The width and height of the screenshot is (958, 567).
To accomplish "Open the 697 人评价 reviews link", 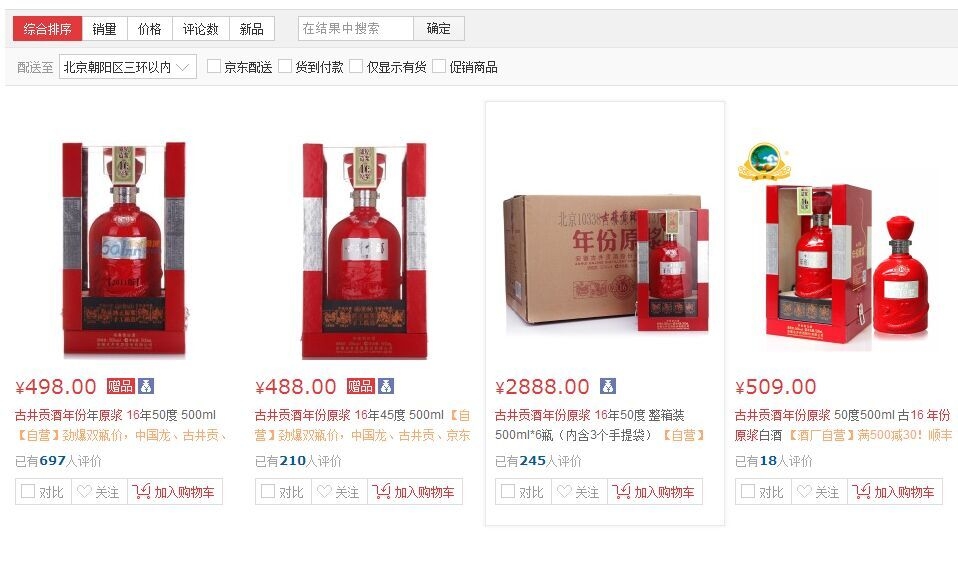I will (x=59, y=461).
